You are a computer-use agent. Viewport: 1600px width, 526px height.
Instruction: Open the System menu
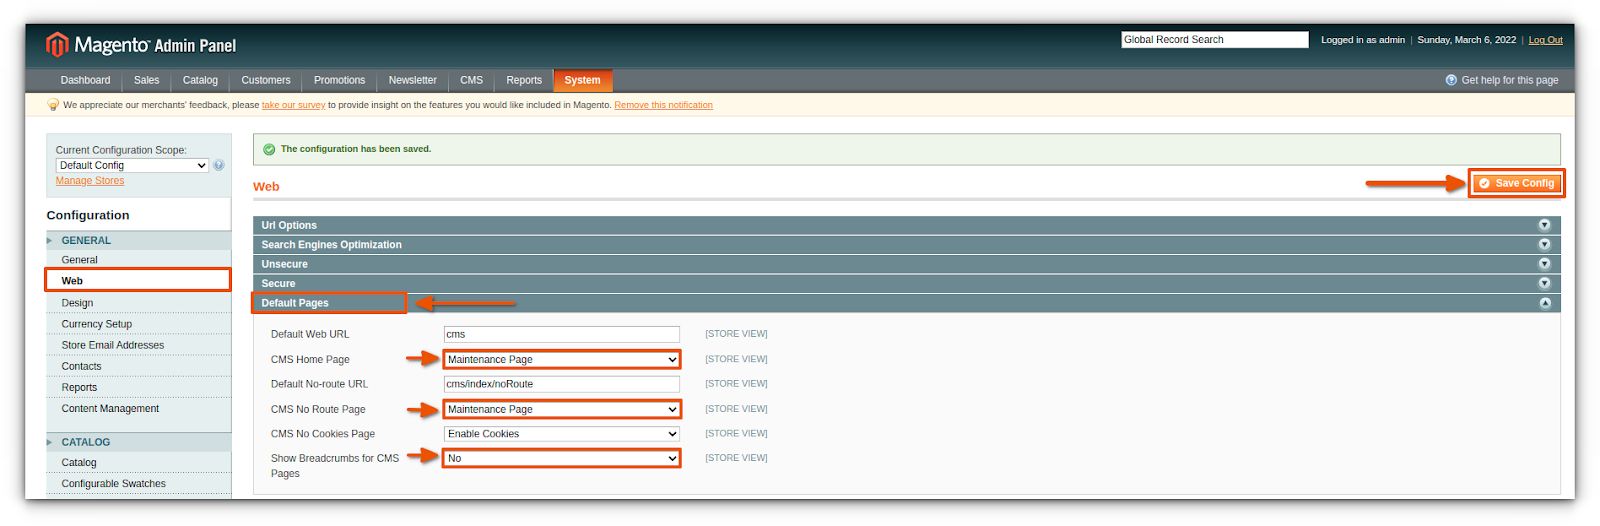coord(583,80)
